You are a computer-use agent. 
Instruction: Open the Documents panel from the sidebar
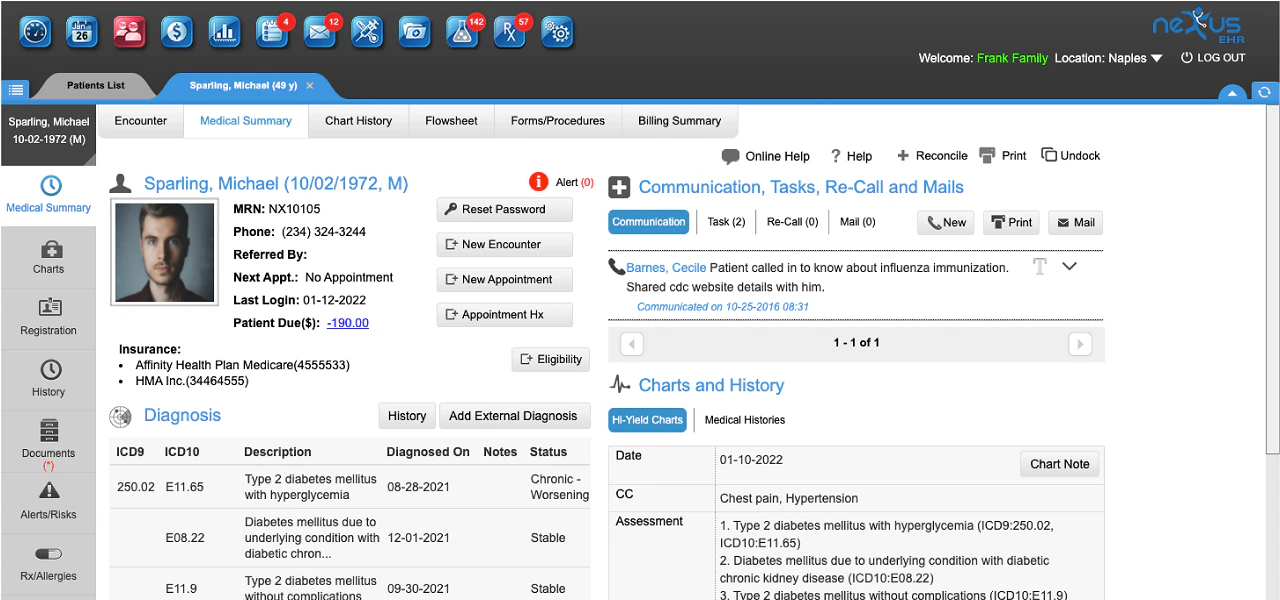point(48,443)
